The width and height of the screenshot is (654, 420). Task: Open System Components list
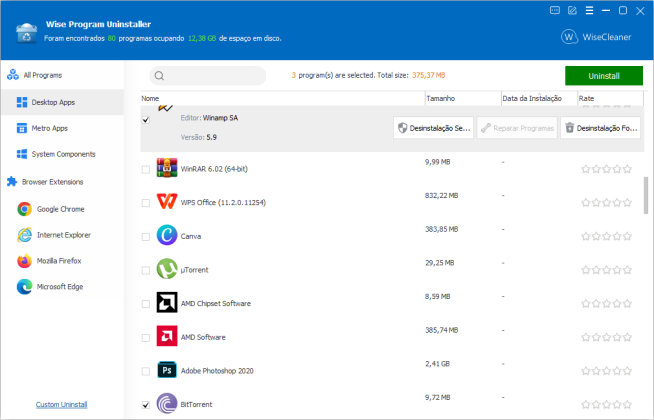coord(63,154)
